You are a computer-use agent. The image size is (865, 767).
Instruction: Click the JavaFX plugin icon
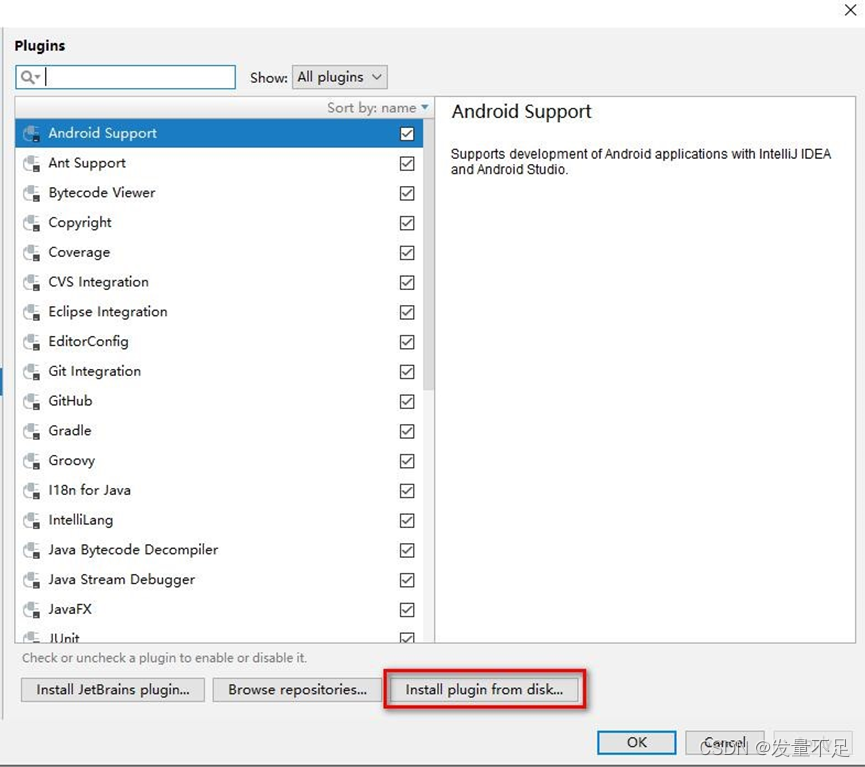[x=31, y=610]
